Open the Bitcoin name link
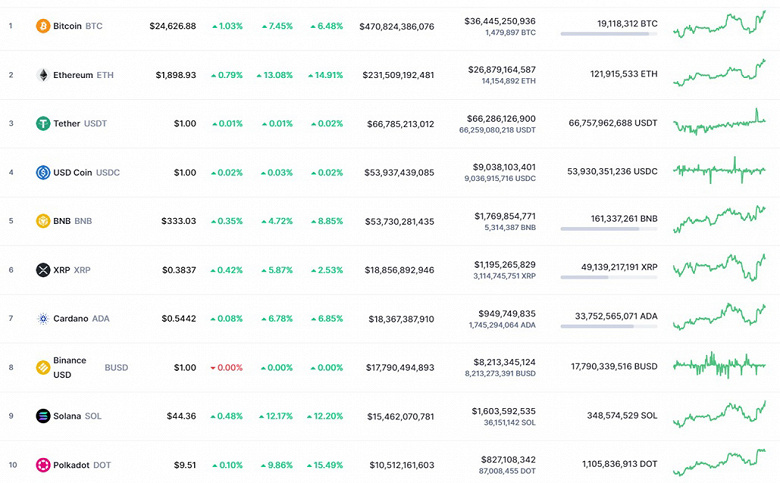The width and height of the screenshot is (780, 483). tap(67, 26)
